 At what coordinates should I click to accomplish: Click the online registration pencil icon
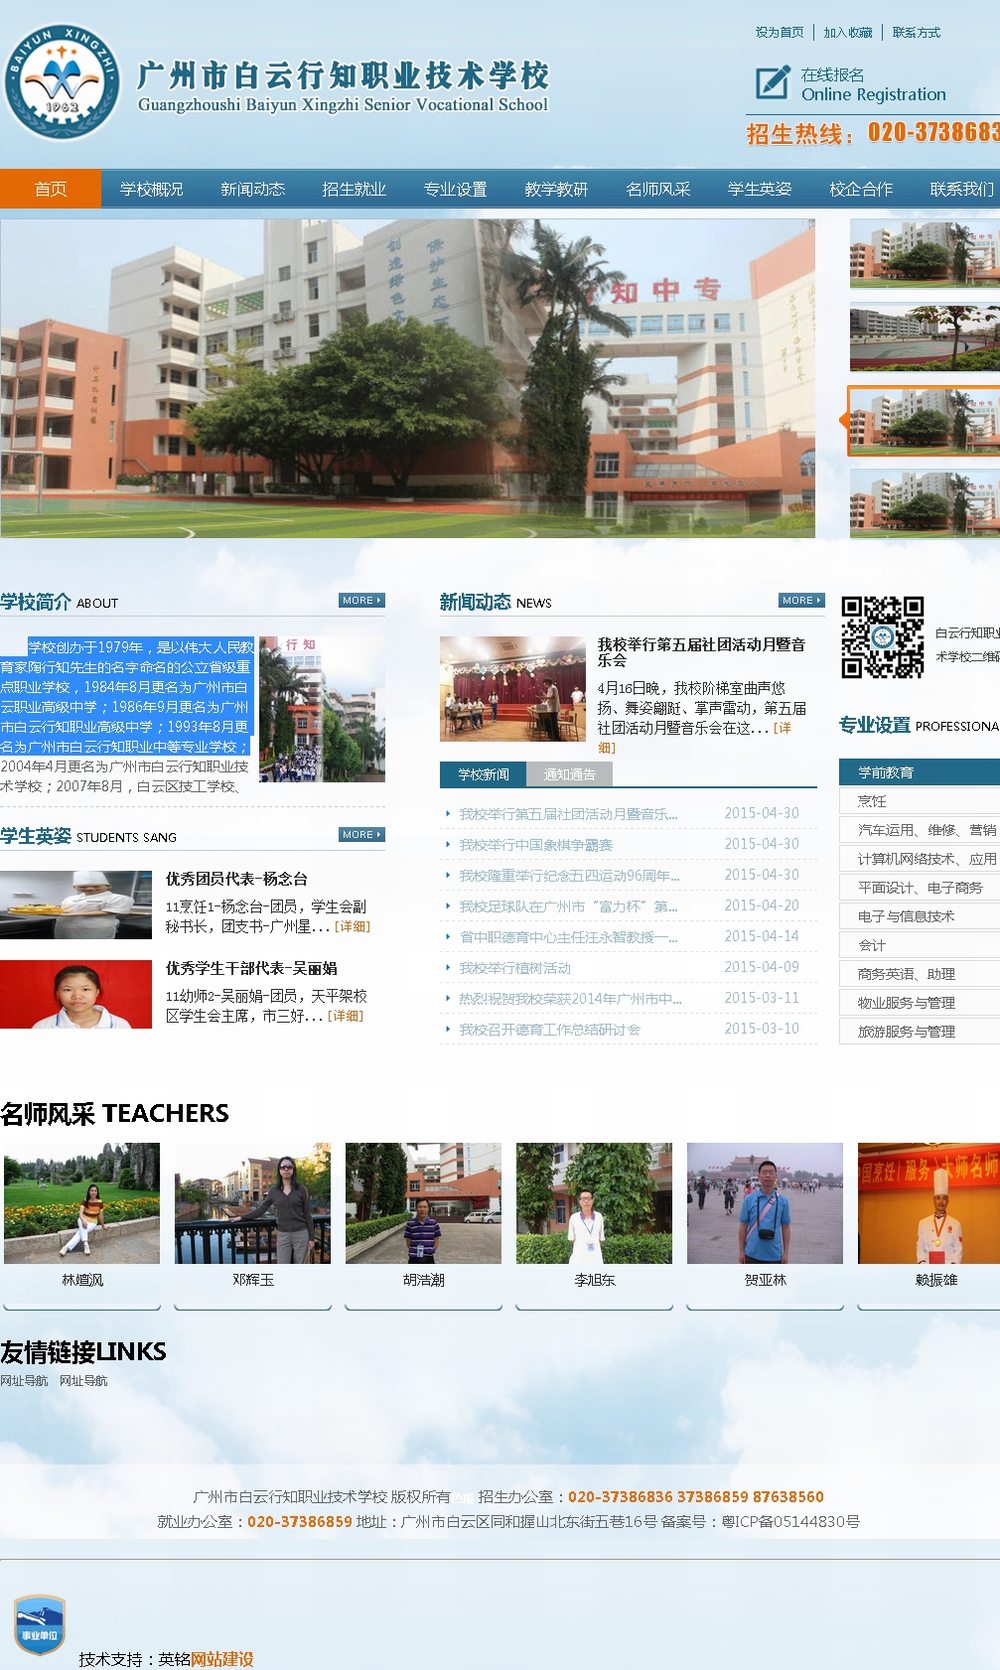click(772, 83)
